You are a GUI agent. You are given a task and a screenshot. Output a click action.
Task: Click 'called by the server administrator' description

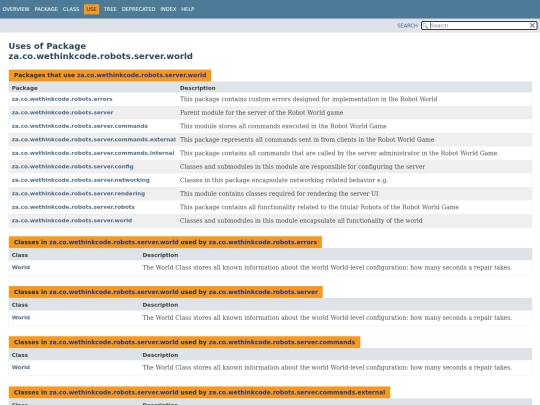(339, 153)
